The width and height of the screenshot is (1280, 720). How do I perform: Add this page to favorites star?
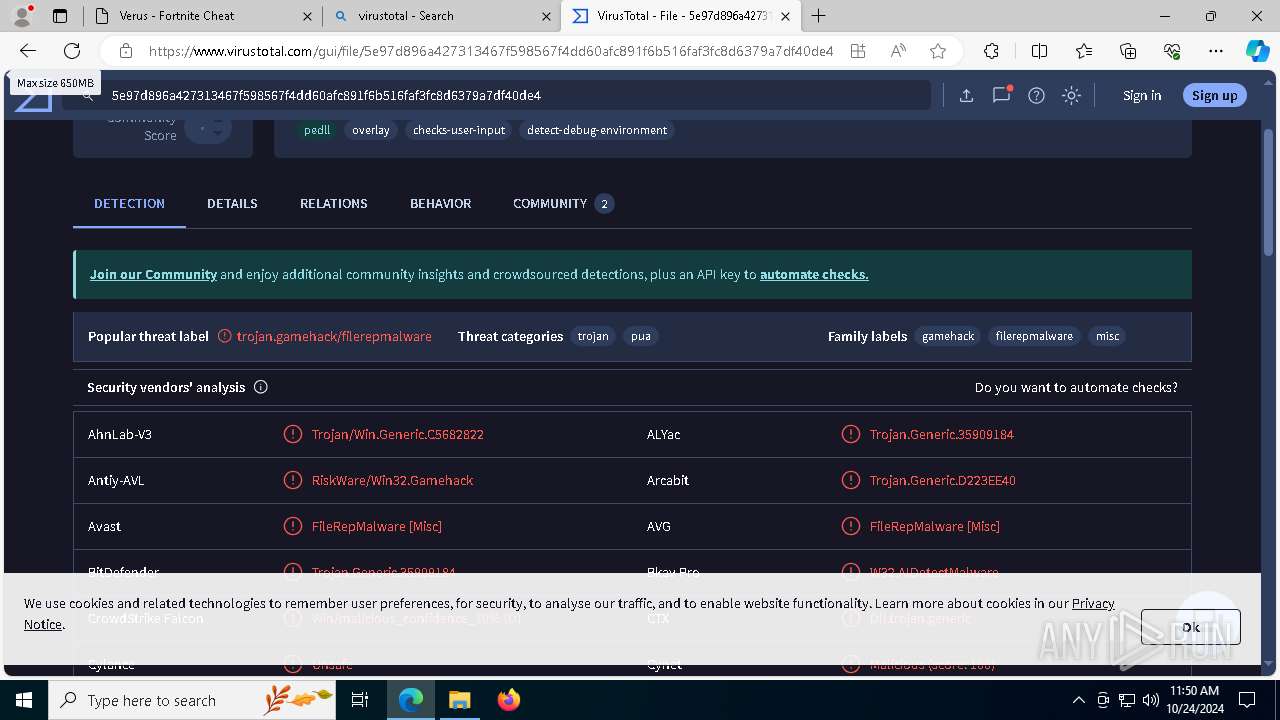(x=938, y=51)
